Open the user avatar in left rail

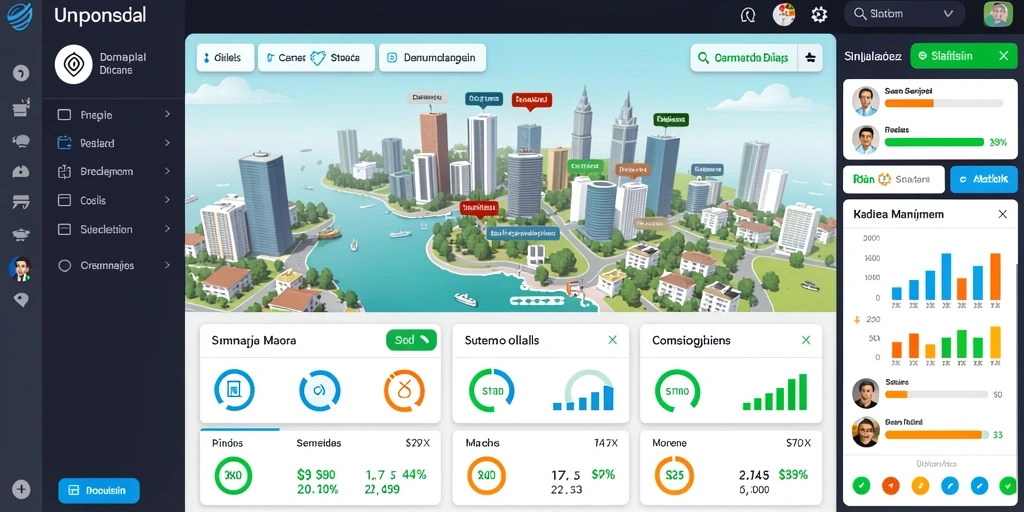point(20,268)
